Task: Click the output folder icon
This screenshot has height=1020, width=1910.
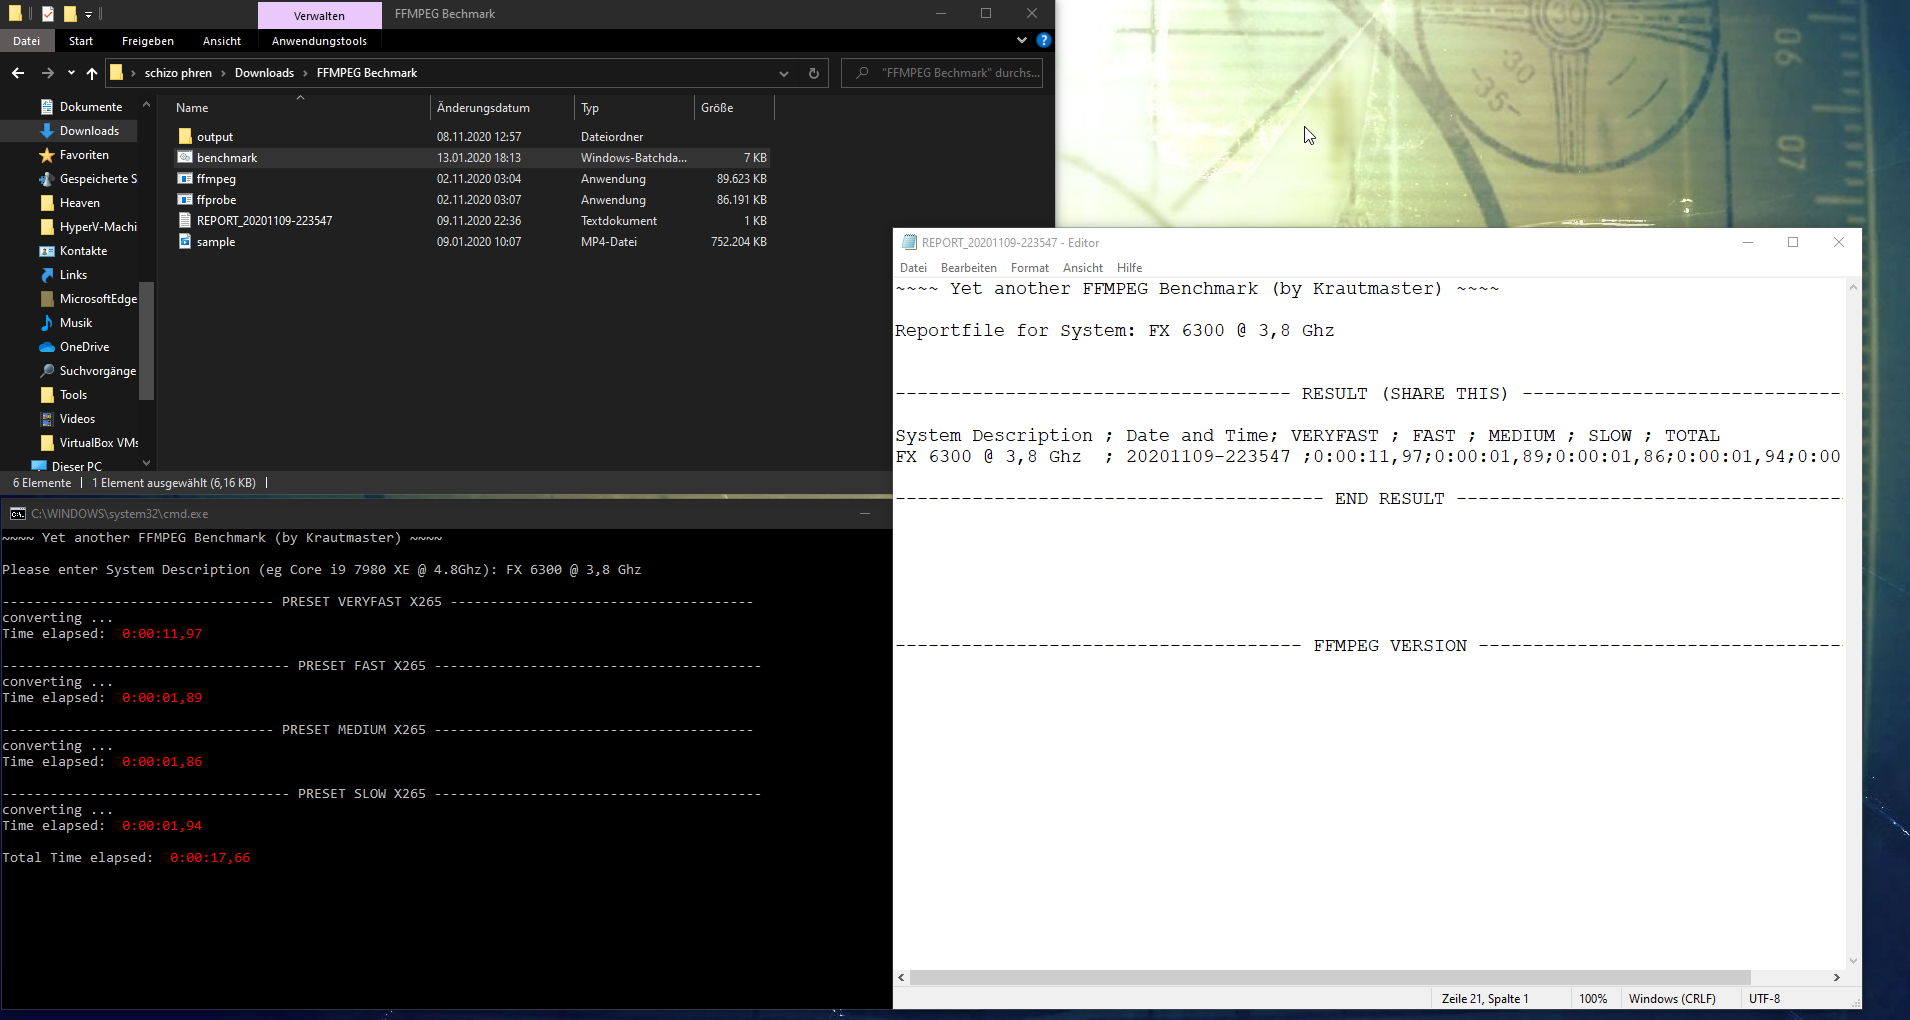Action: 185,136
